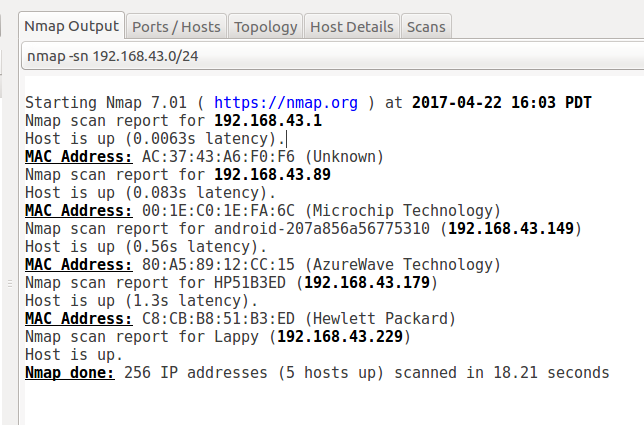Screen dimensions: 644x425
Task: Show the Host Details tab
Action: pos(352,26)
